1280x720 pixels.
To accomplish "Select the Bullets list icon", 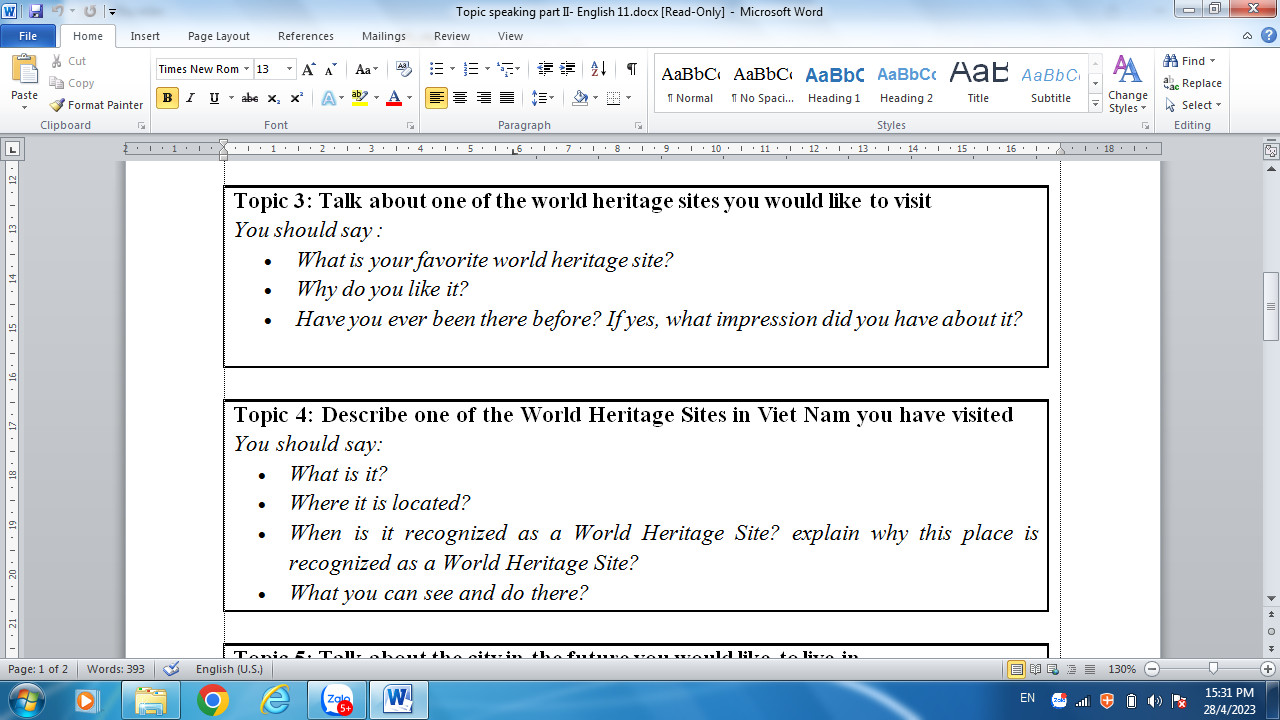I will [x=436, y=69].
